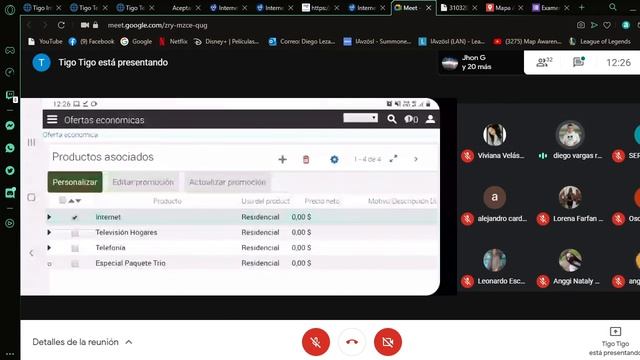Open the Google bookmark

[x=136, y=41]
